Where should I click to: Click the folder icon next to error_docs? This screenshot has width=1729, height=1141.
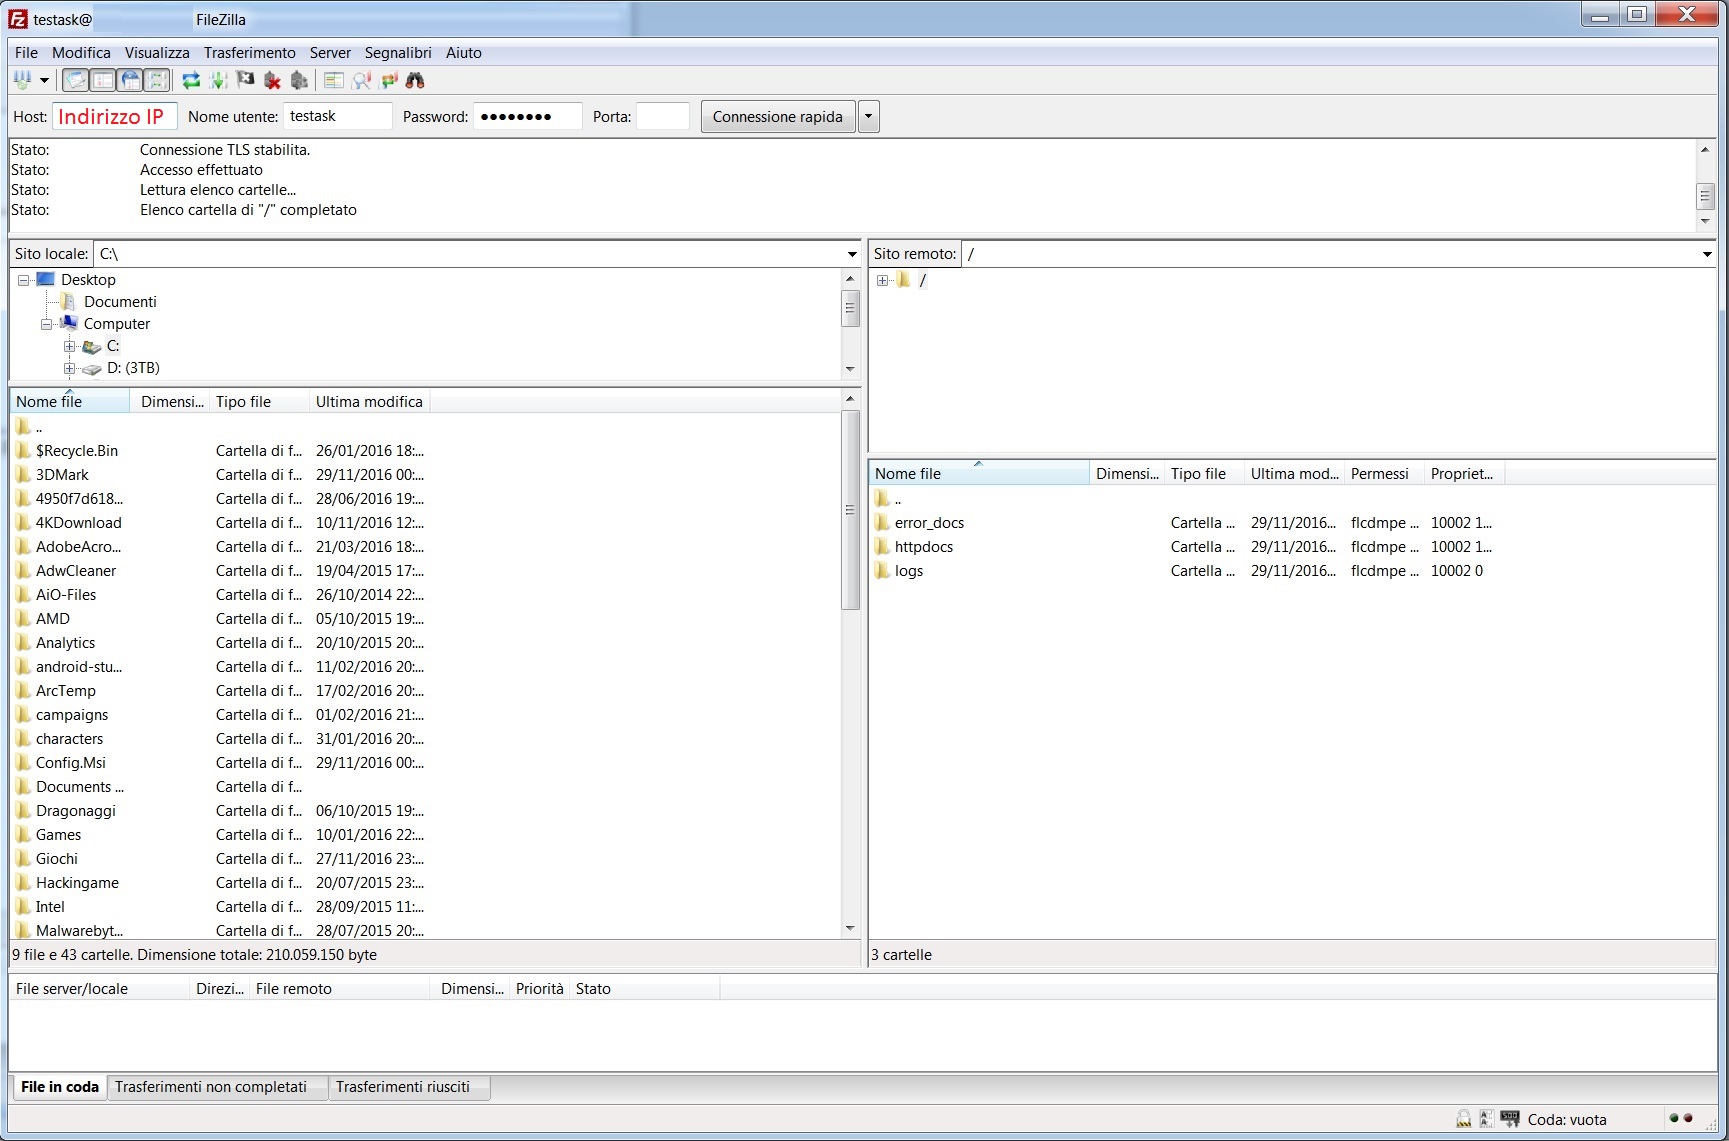[882, 522]
